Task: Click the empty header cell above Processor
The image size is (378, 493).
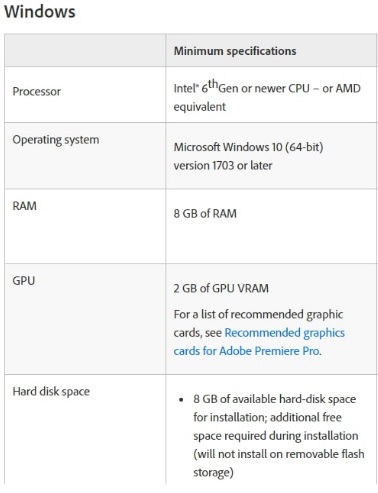Action: pyautogui.click(x=85, y=51)
